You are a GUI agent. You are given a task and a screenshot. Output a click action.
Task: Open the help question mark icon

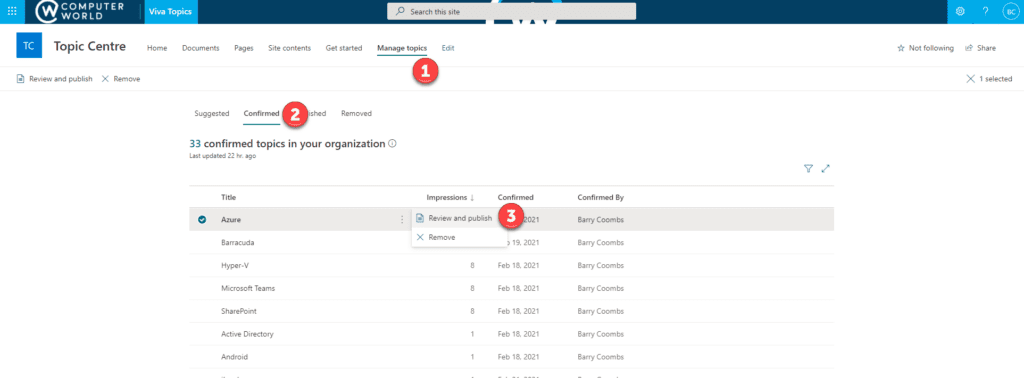[985, 11]
